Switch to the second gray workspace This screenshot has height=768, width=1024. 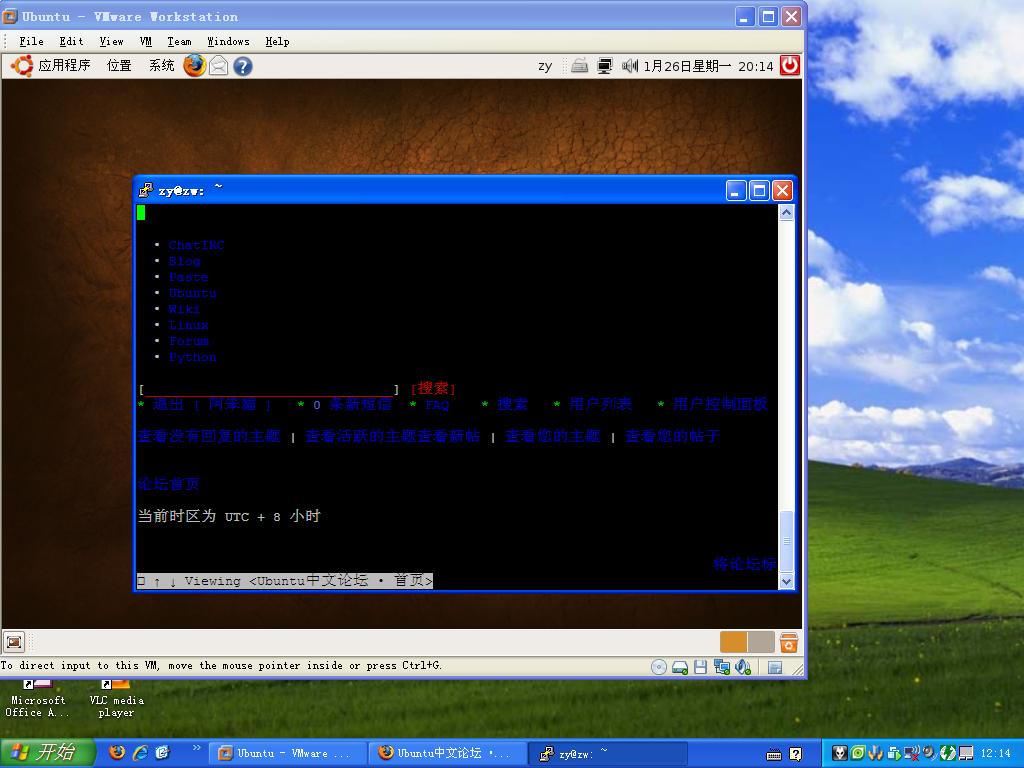(761, 642)
